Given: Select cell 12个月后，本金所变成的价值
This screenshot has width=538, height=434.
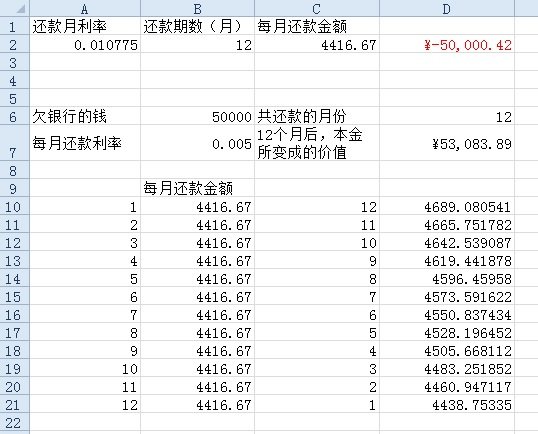Looking at the screenshot, I should pos(317,143).
